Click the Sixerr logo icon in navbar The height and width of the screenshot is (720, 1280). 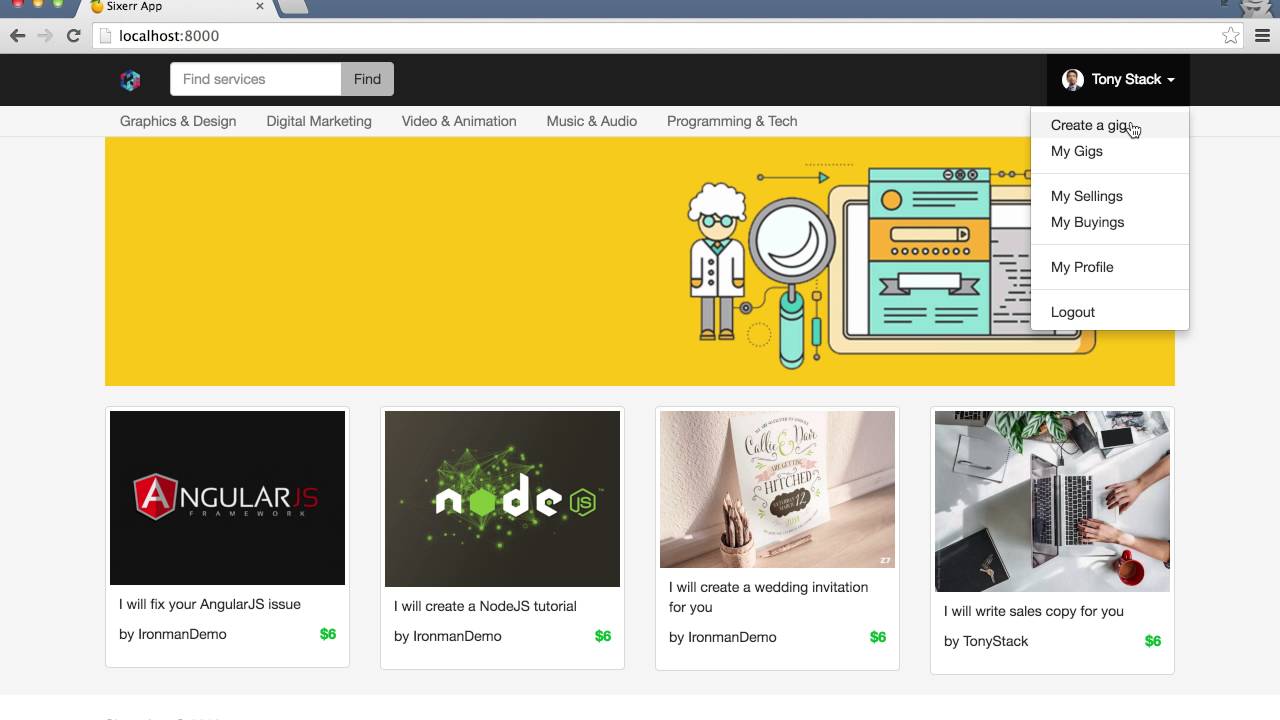pyautogui.click(x=130, y=80)
